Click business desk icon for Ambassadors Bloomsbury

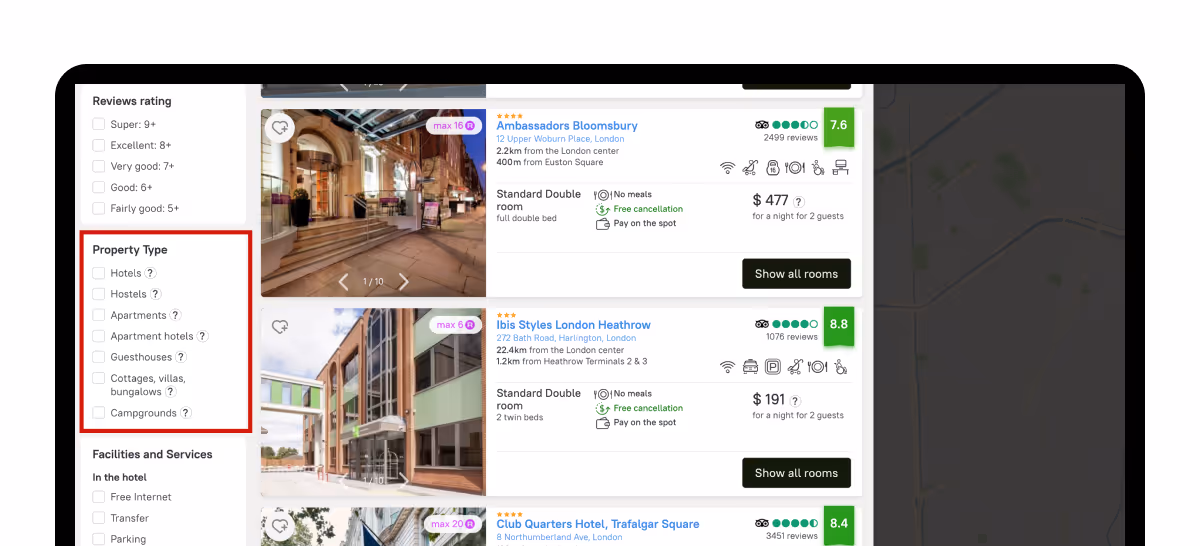point(841,168)
